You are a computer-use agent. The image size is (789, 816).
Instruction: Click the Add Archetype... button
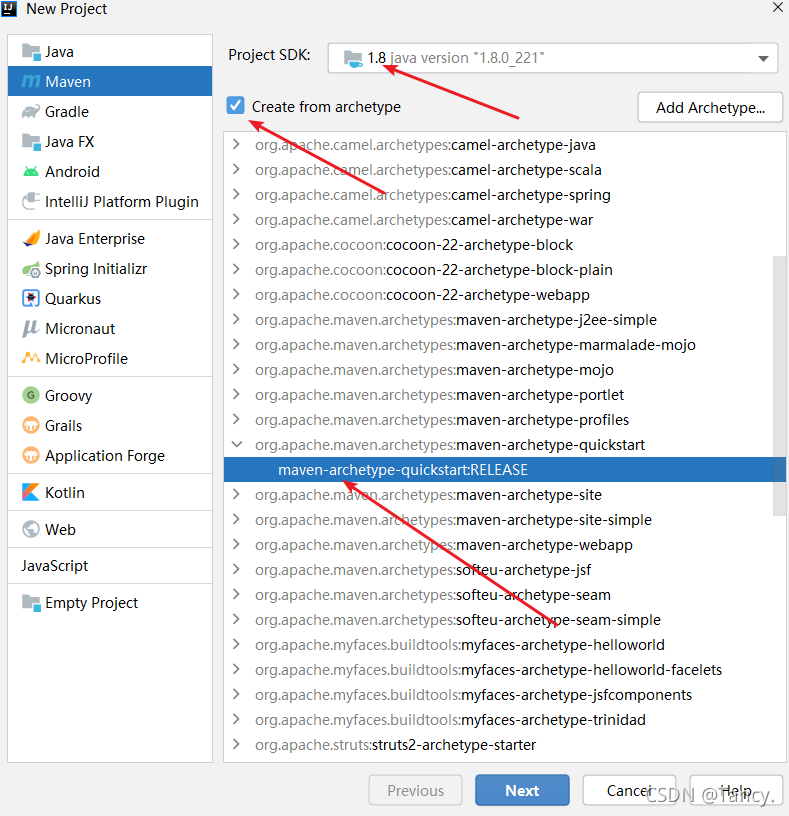coord(710,108)
